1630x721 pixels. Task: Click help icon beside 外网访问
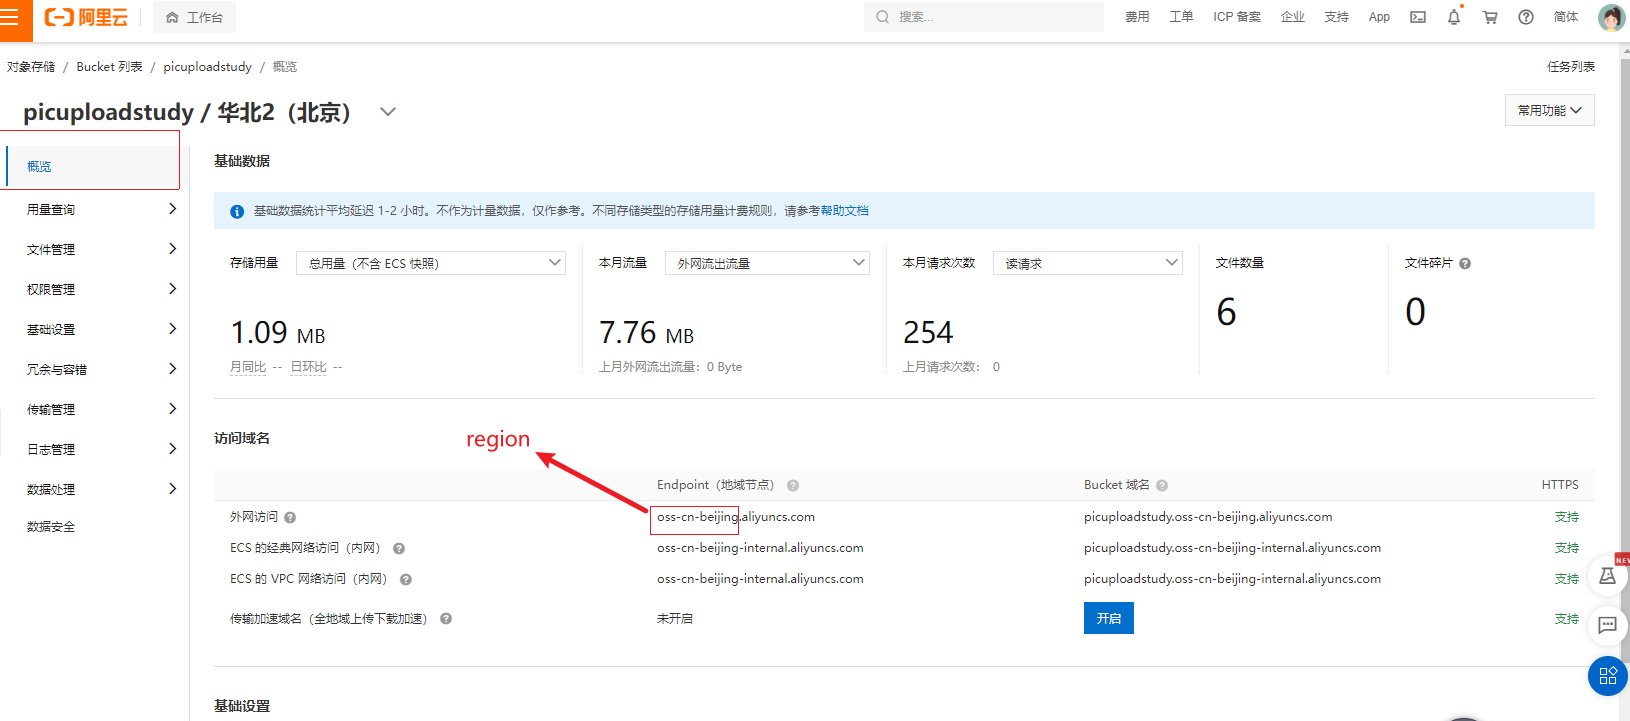click(x=290, y=518)
